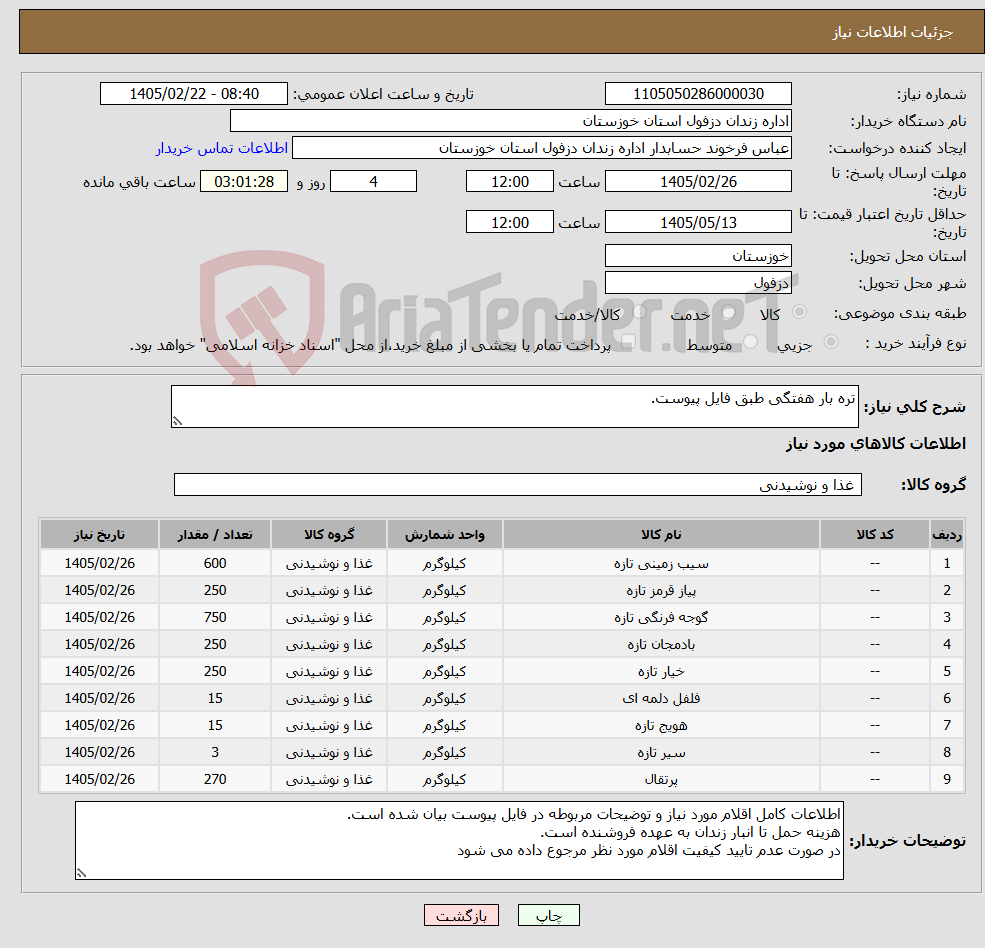Click the item name خیار تازه
The width and height of the screenshot is (985, 948).
[x=661, y=672]
